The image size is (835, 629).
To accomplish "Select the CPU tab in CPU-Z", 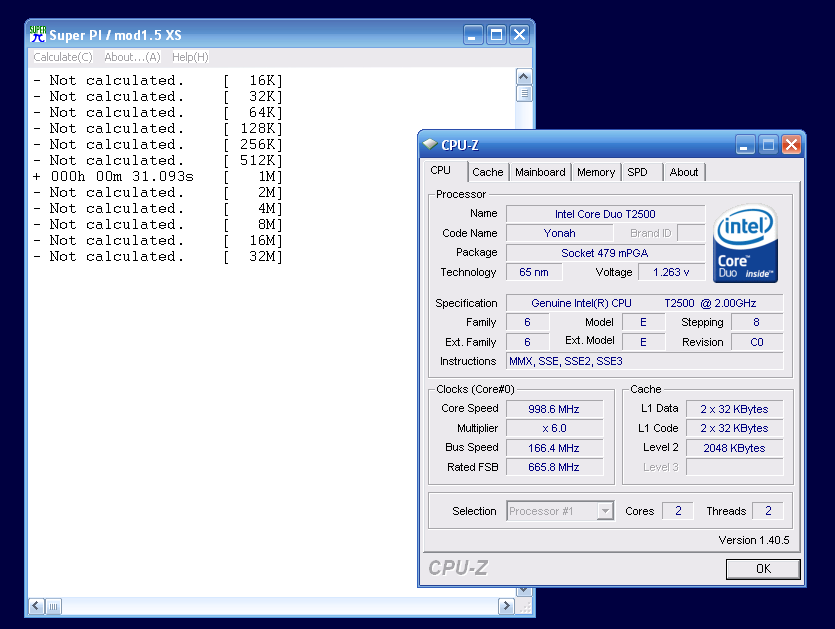I will pos(440,170).
